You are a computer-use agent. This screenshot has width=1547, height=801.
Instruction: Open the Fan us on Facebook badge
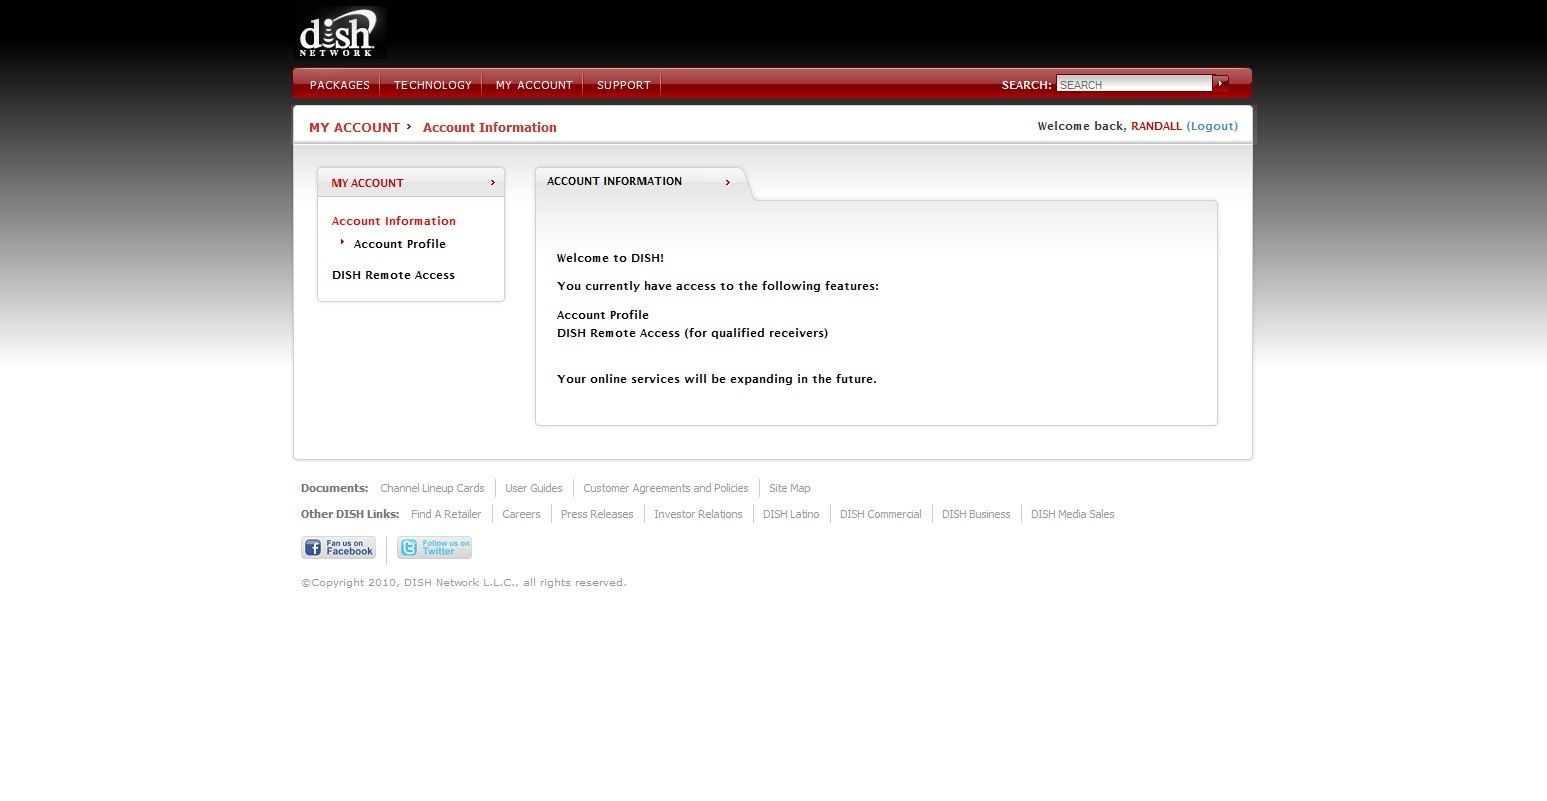pos(339,547)
